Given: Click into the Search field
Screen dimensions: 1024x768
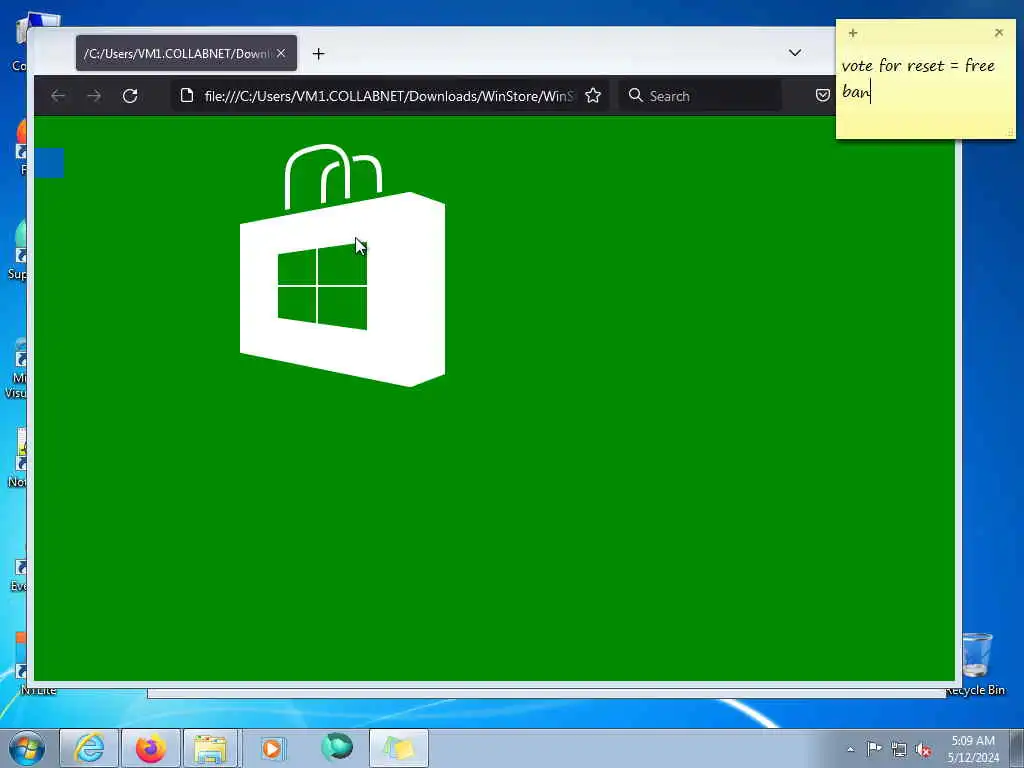Looking at the screenshot, I should (x=700, y=96).
